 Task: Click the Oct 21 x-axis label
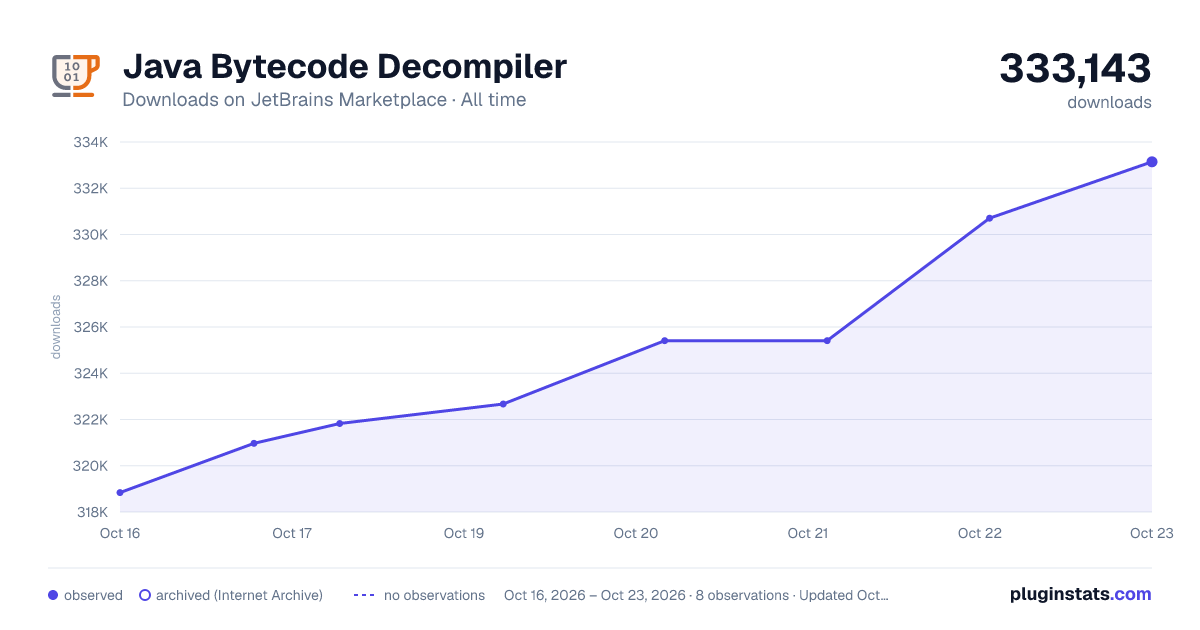pyautogui.click(x=808, y=533)
